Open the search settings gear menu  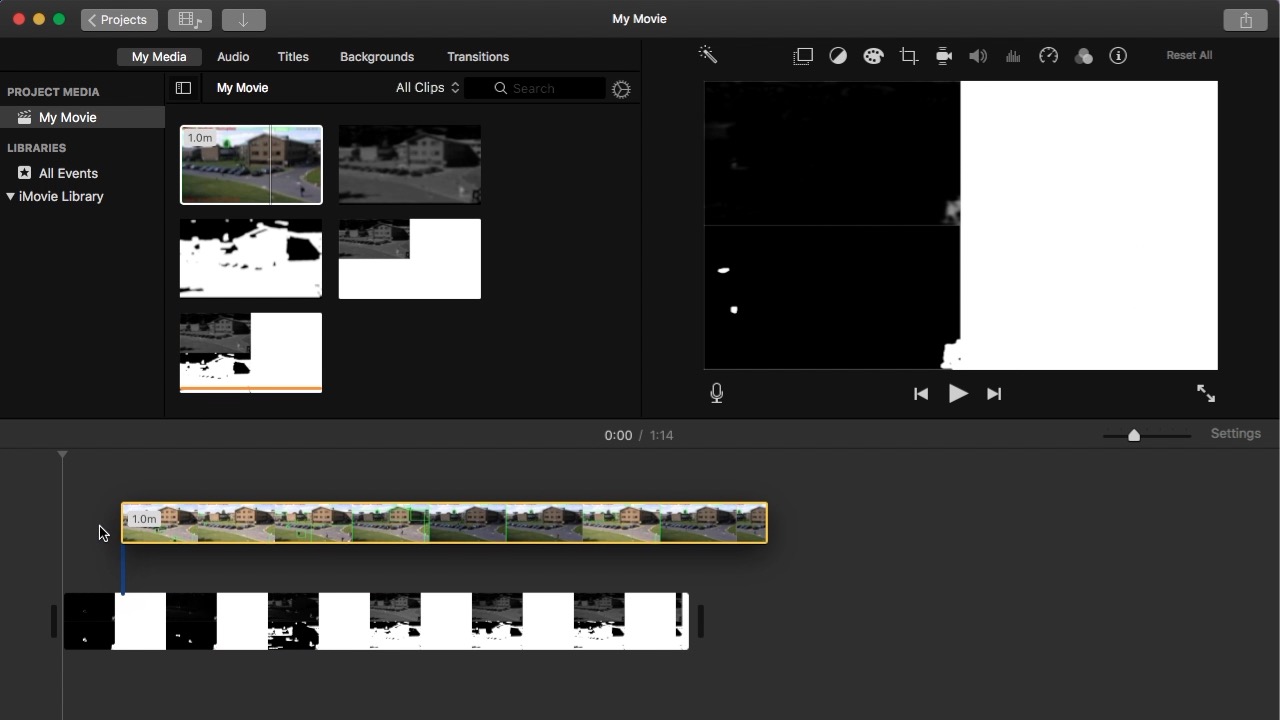[x=621, y=89]
